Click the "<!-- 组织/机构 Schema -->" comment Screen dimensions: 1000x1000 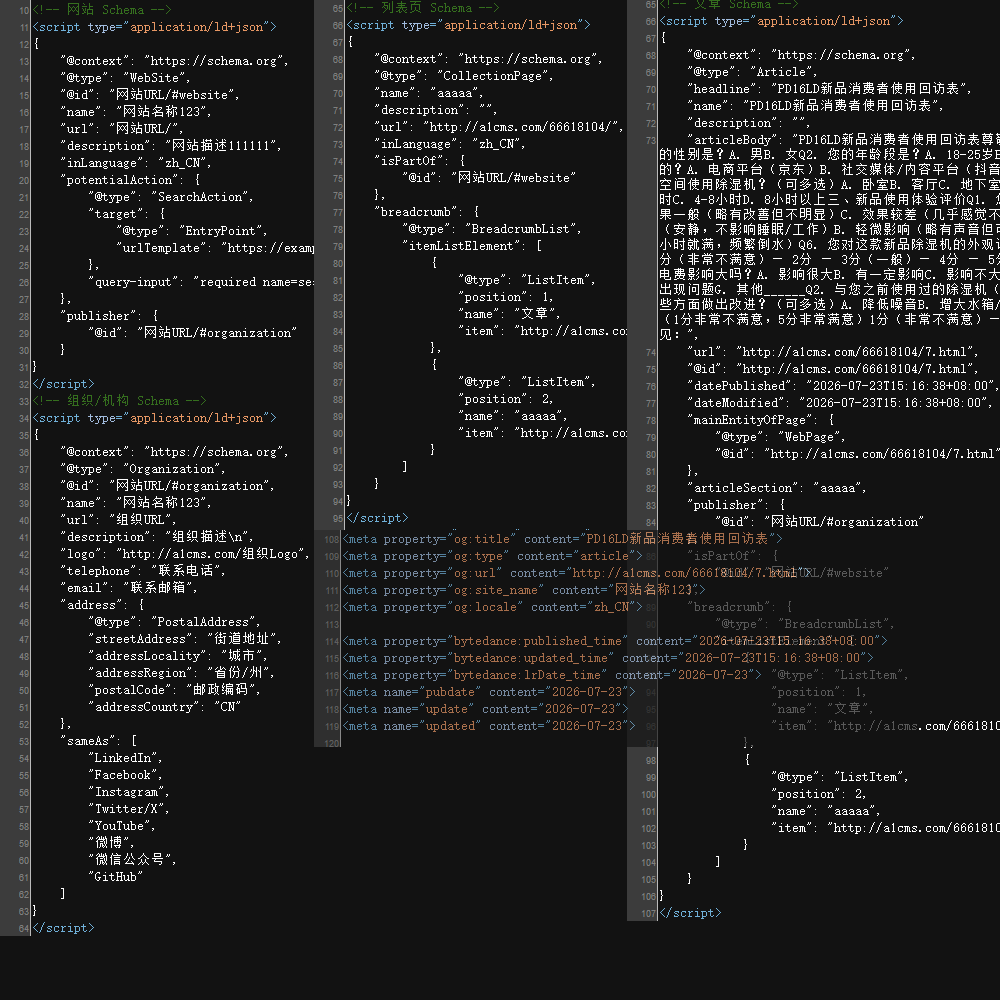[x=119, y=401]
